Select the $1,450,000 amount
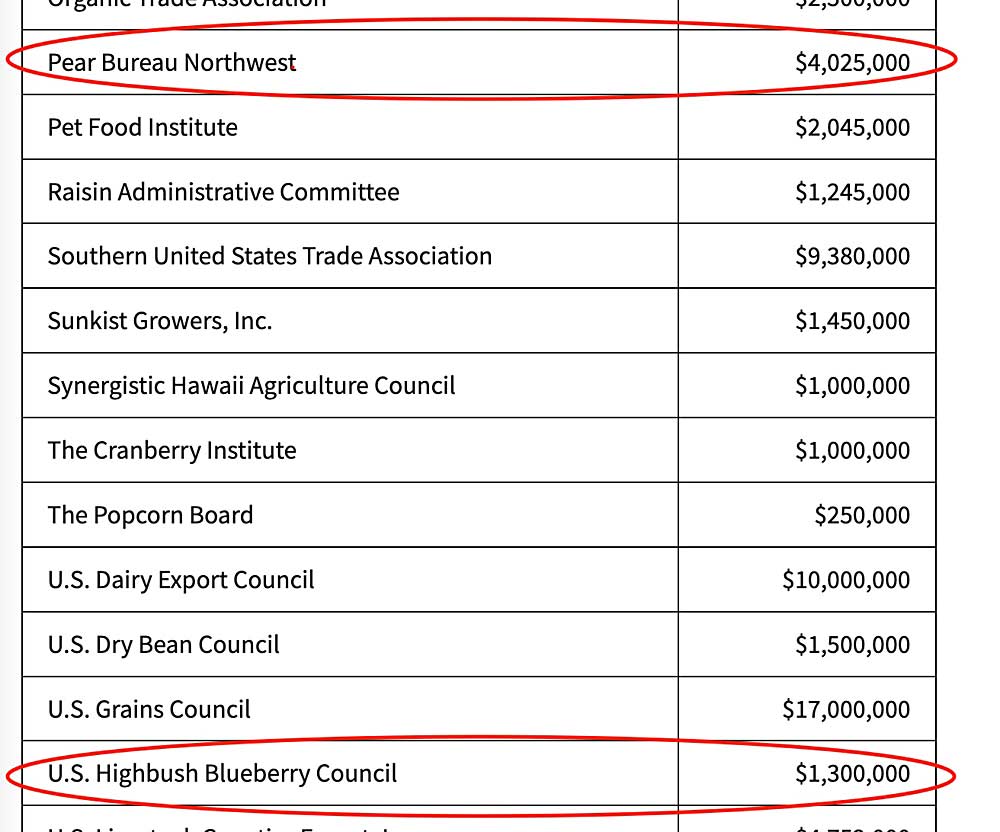This screenshot has height=832, width=1000. tap(852, 321)
